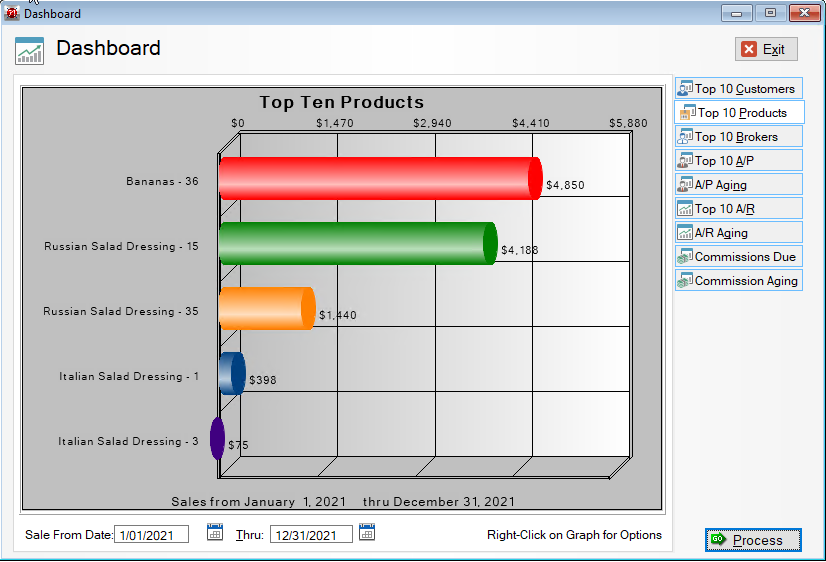Click the Italian Salad Dressing - 3 label
The width and height of the screenshot is (826, 562).
click(x=129, y=441)
